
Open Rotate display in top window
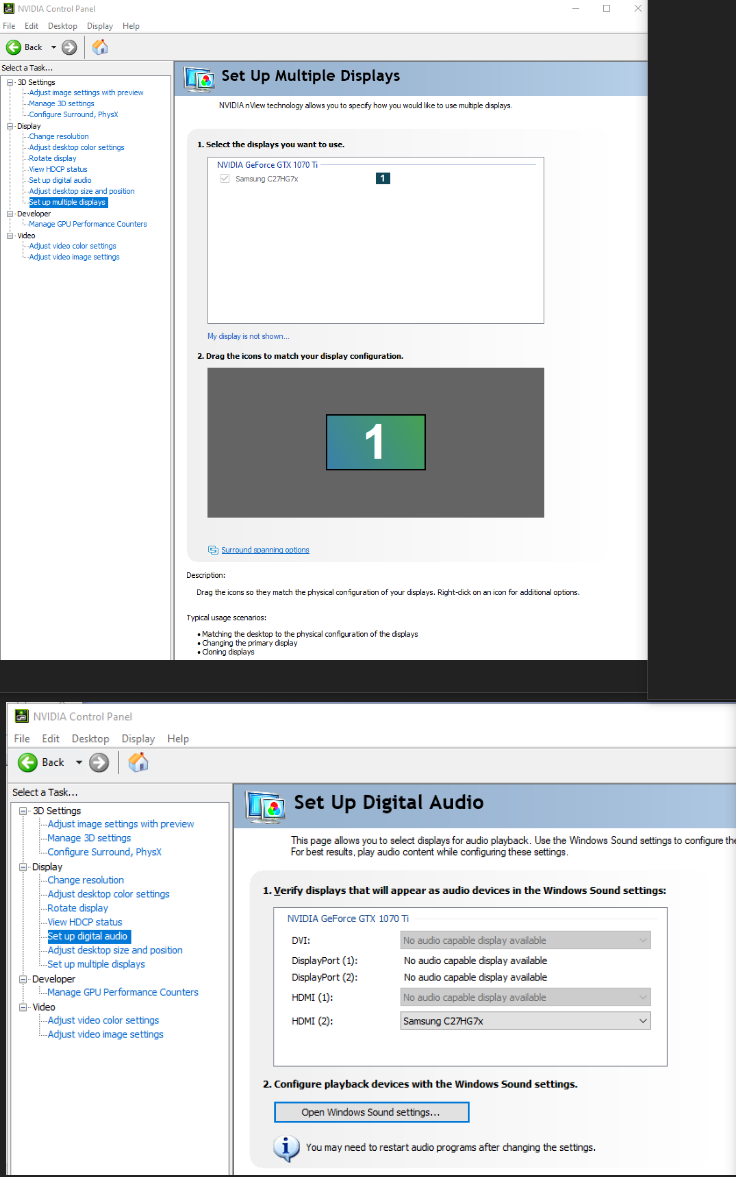(x=53, y=158)
